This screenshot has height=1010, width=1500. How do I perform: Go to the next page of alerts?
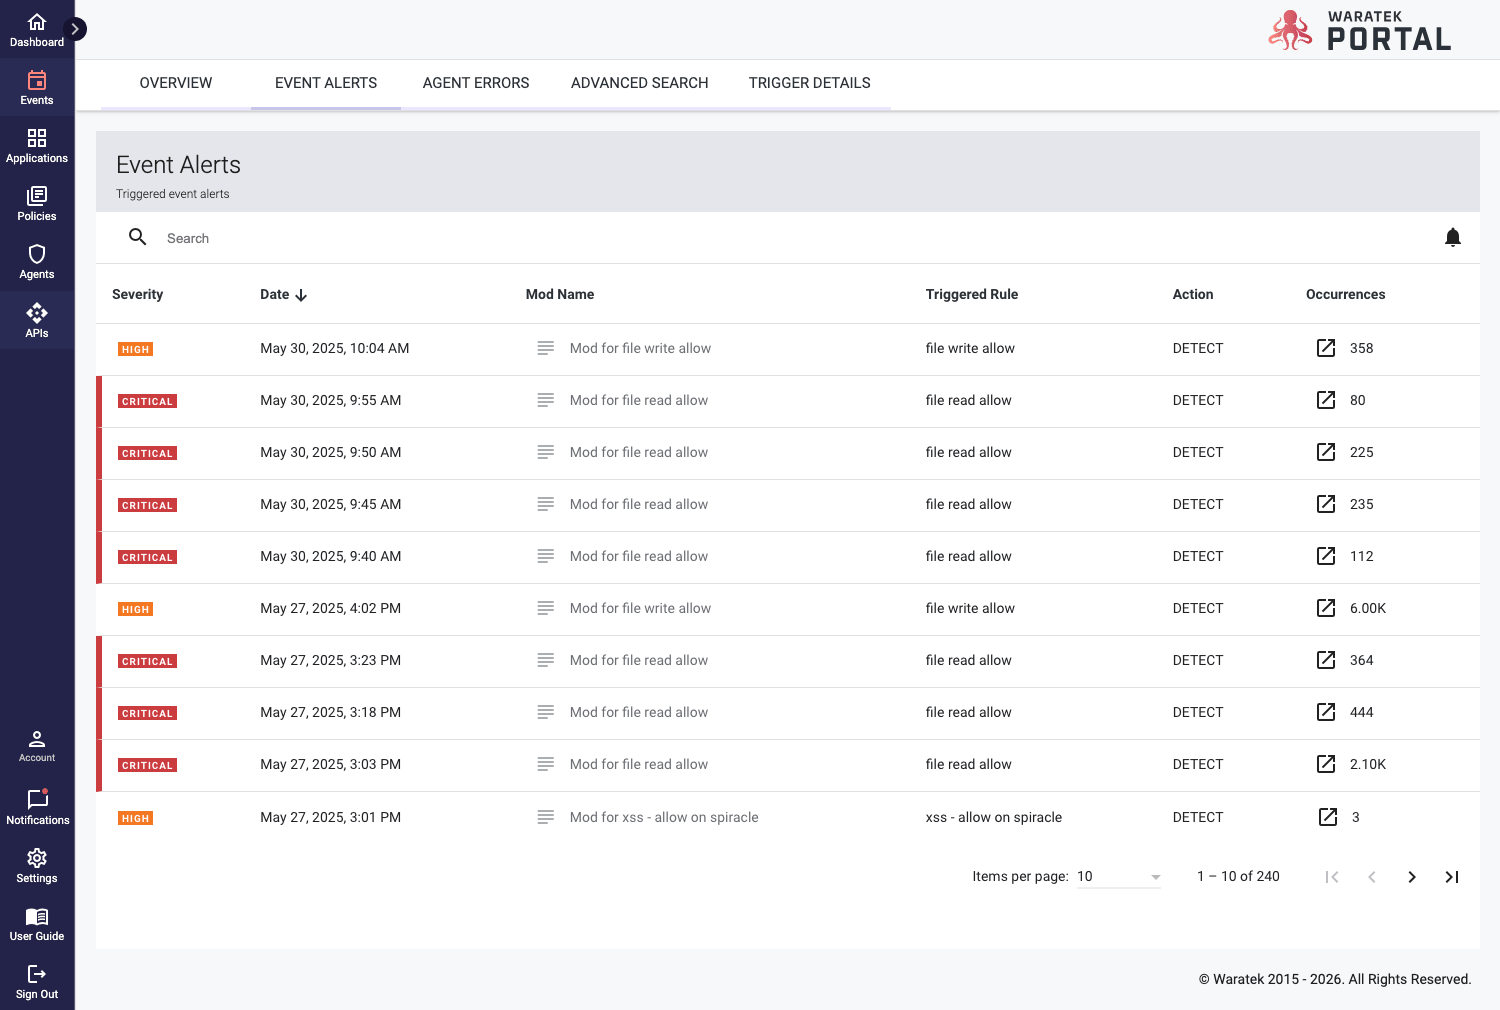tap(1411, 877)
